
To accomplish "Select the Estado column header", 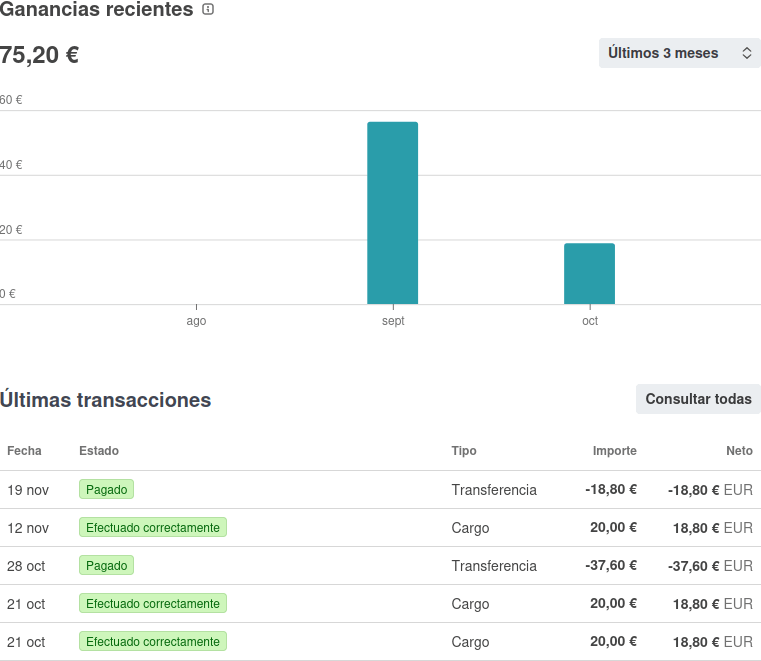I will pos(99,451).
